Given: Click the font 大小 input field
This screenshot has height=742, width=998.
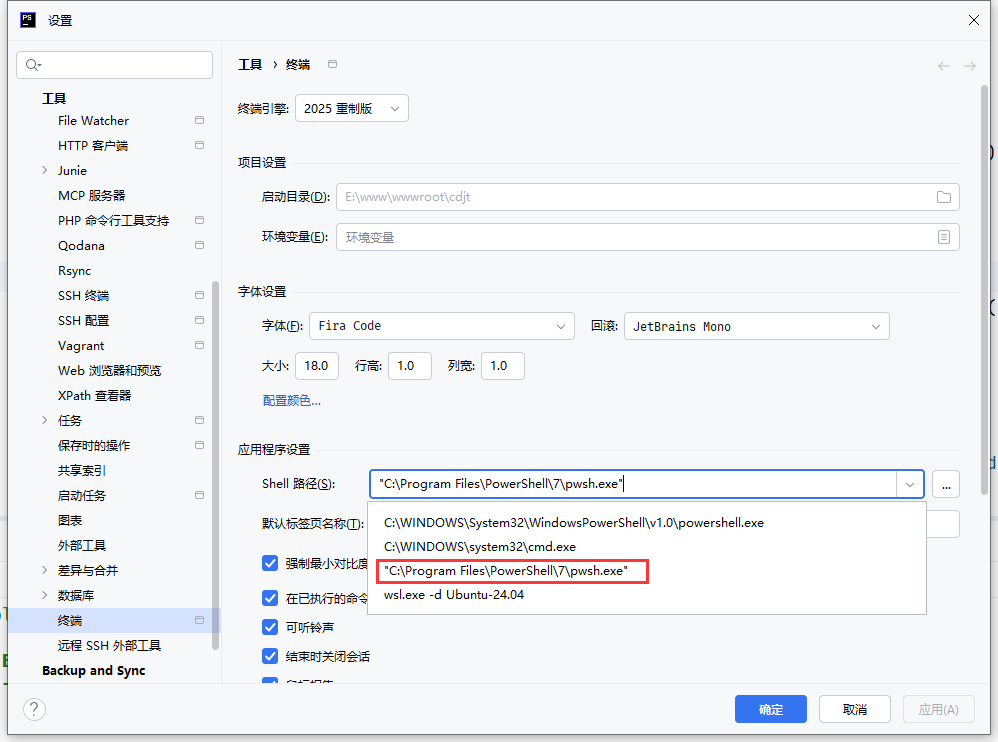Looking at the screenshot, I should click(x=317, y=366).
